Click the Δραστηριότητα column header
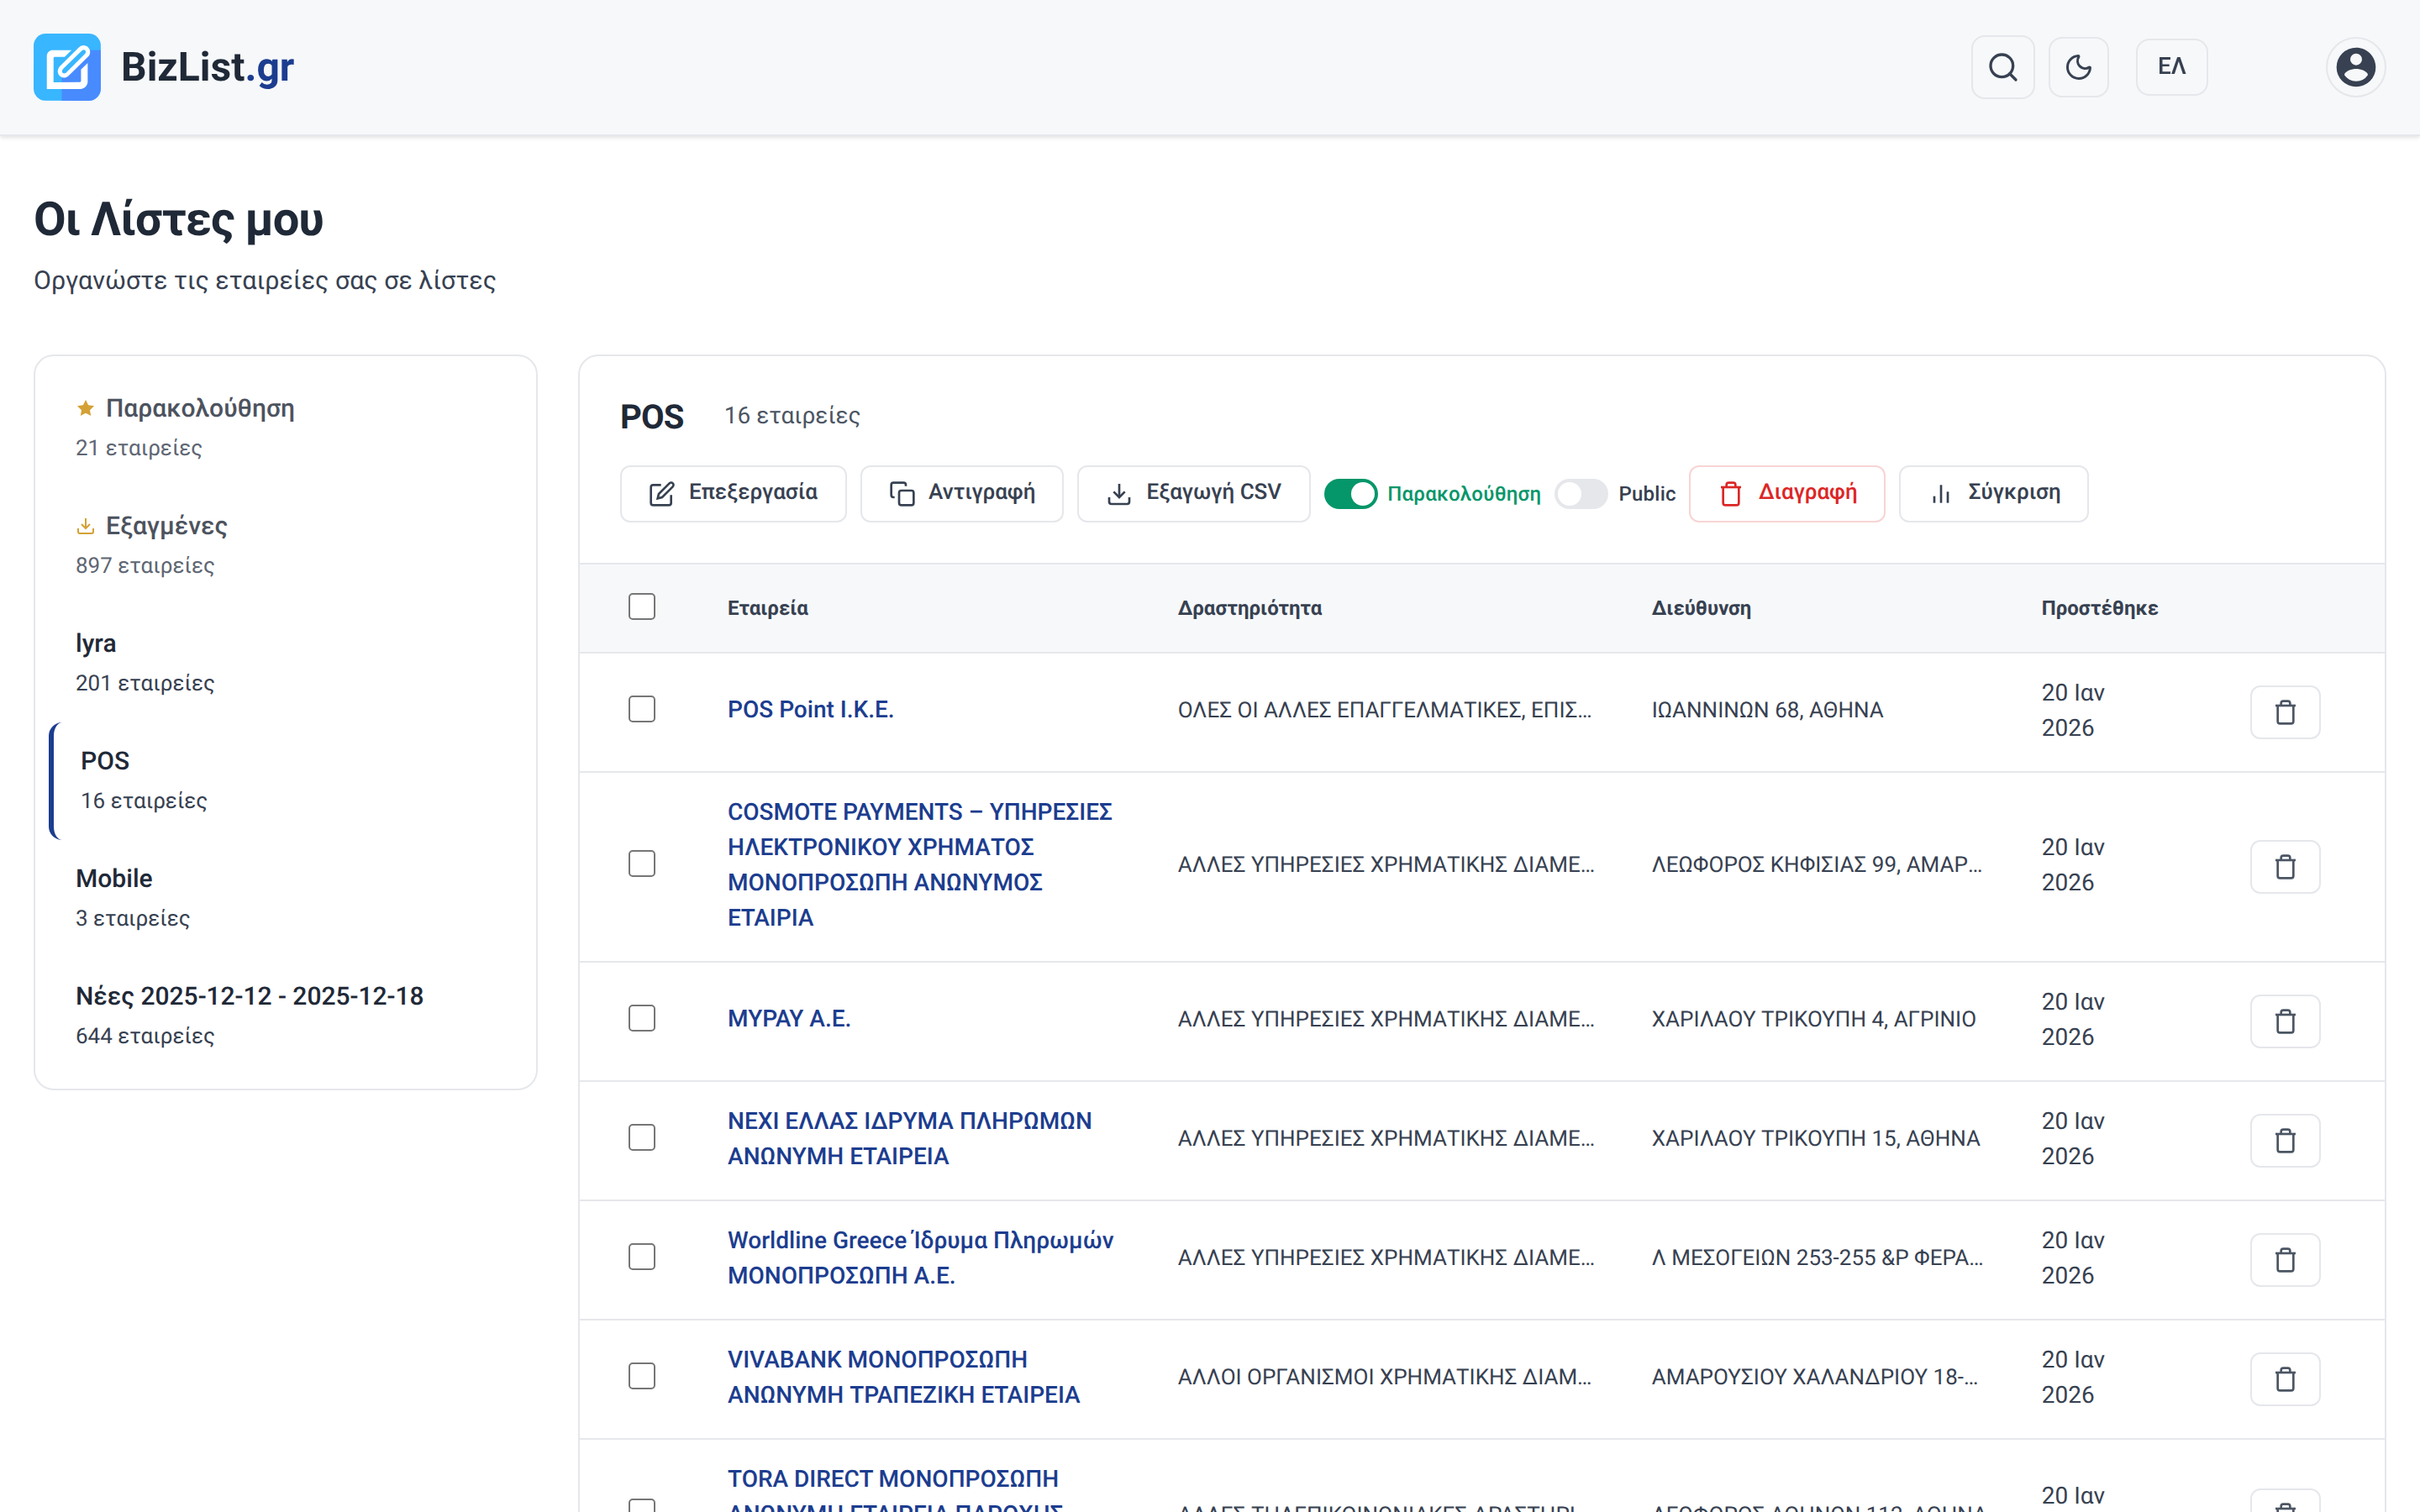Viewport: 2420px width, 1512px height. point(1250,608)
